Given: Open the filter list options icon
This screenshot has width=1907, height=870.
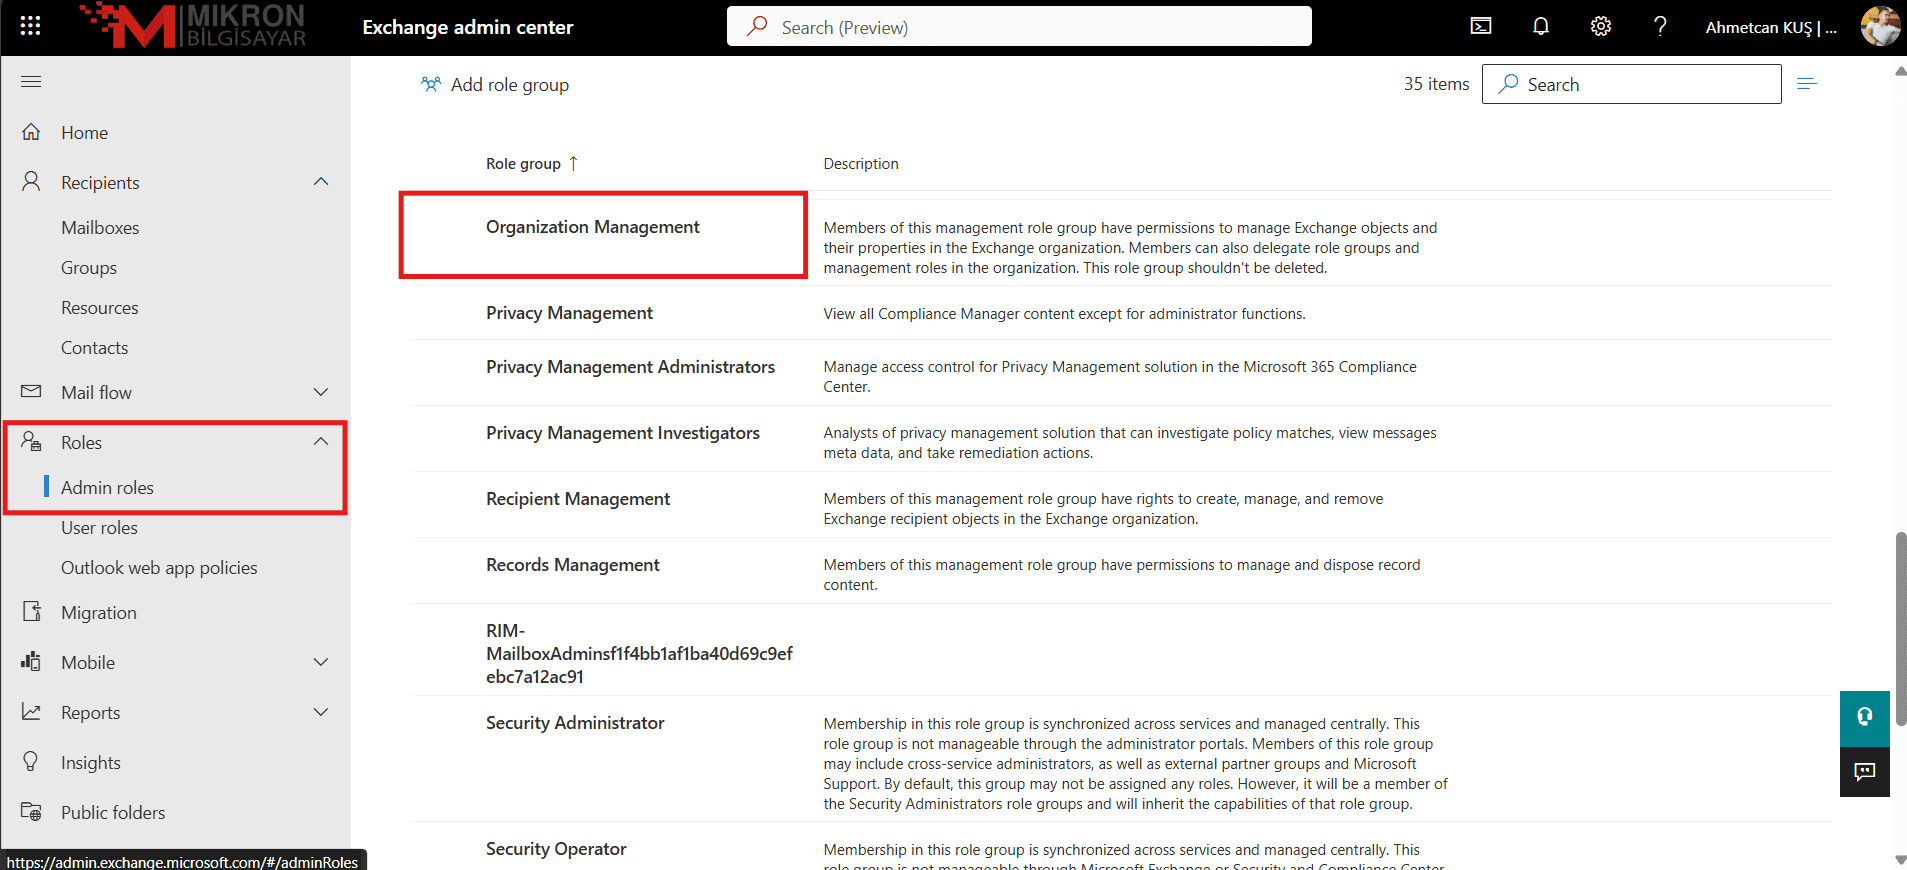Looking at the screenshot, I should pyautogui.click(x=1806, y=84).
